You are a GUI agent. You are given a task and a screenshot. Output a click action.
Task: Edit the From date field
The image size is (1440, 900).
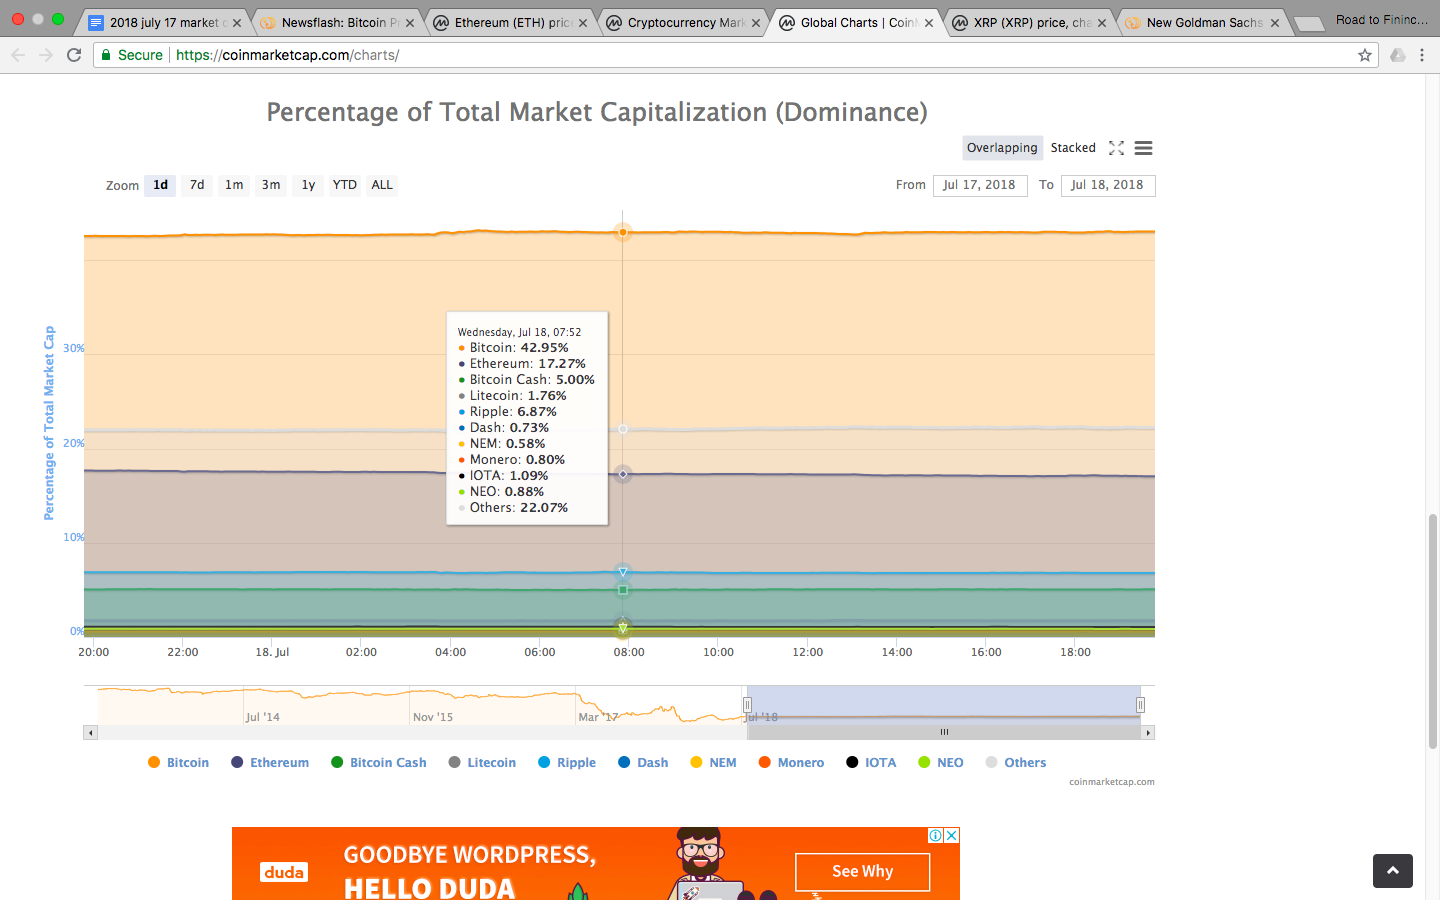coord(980,185)
